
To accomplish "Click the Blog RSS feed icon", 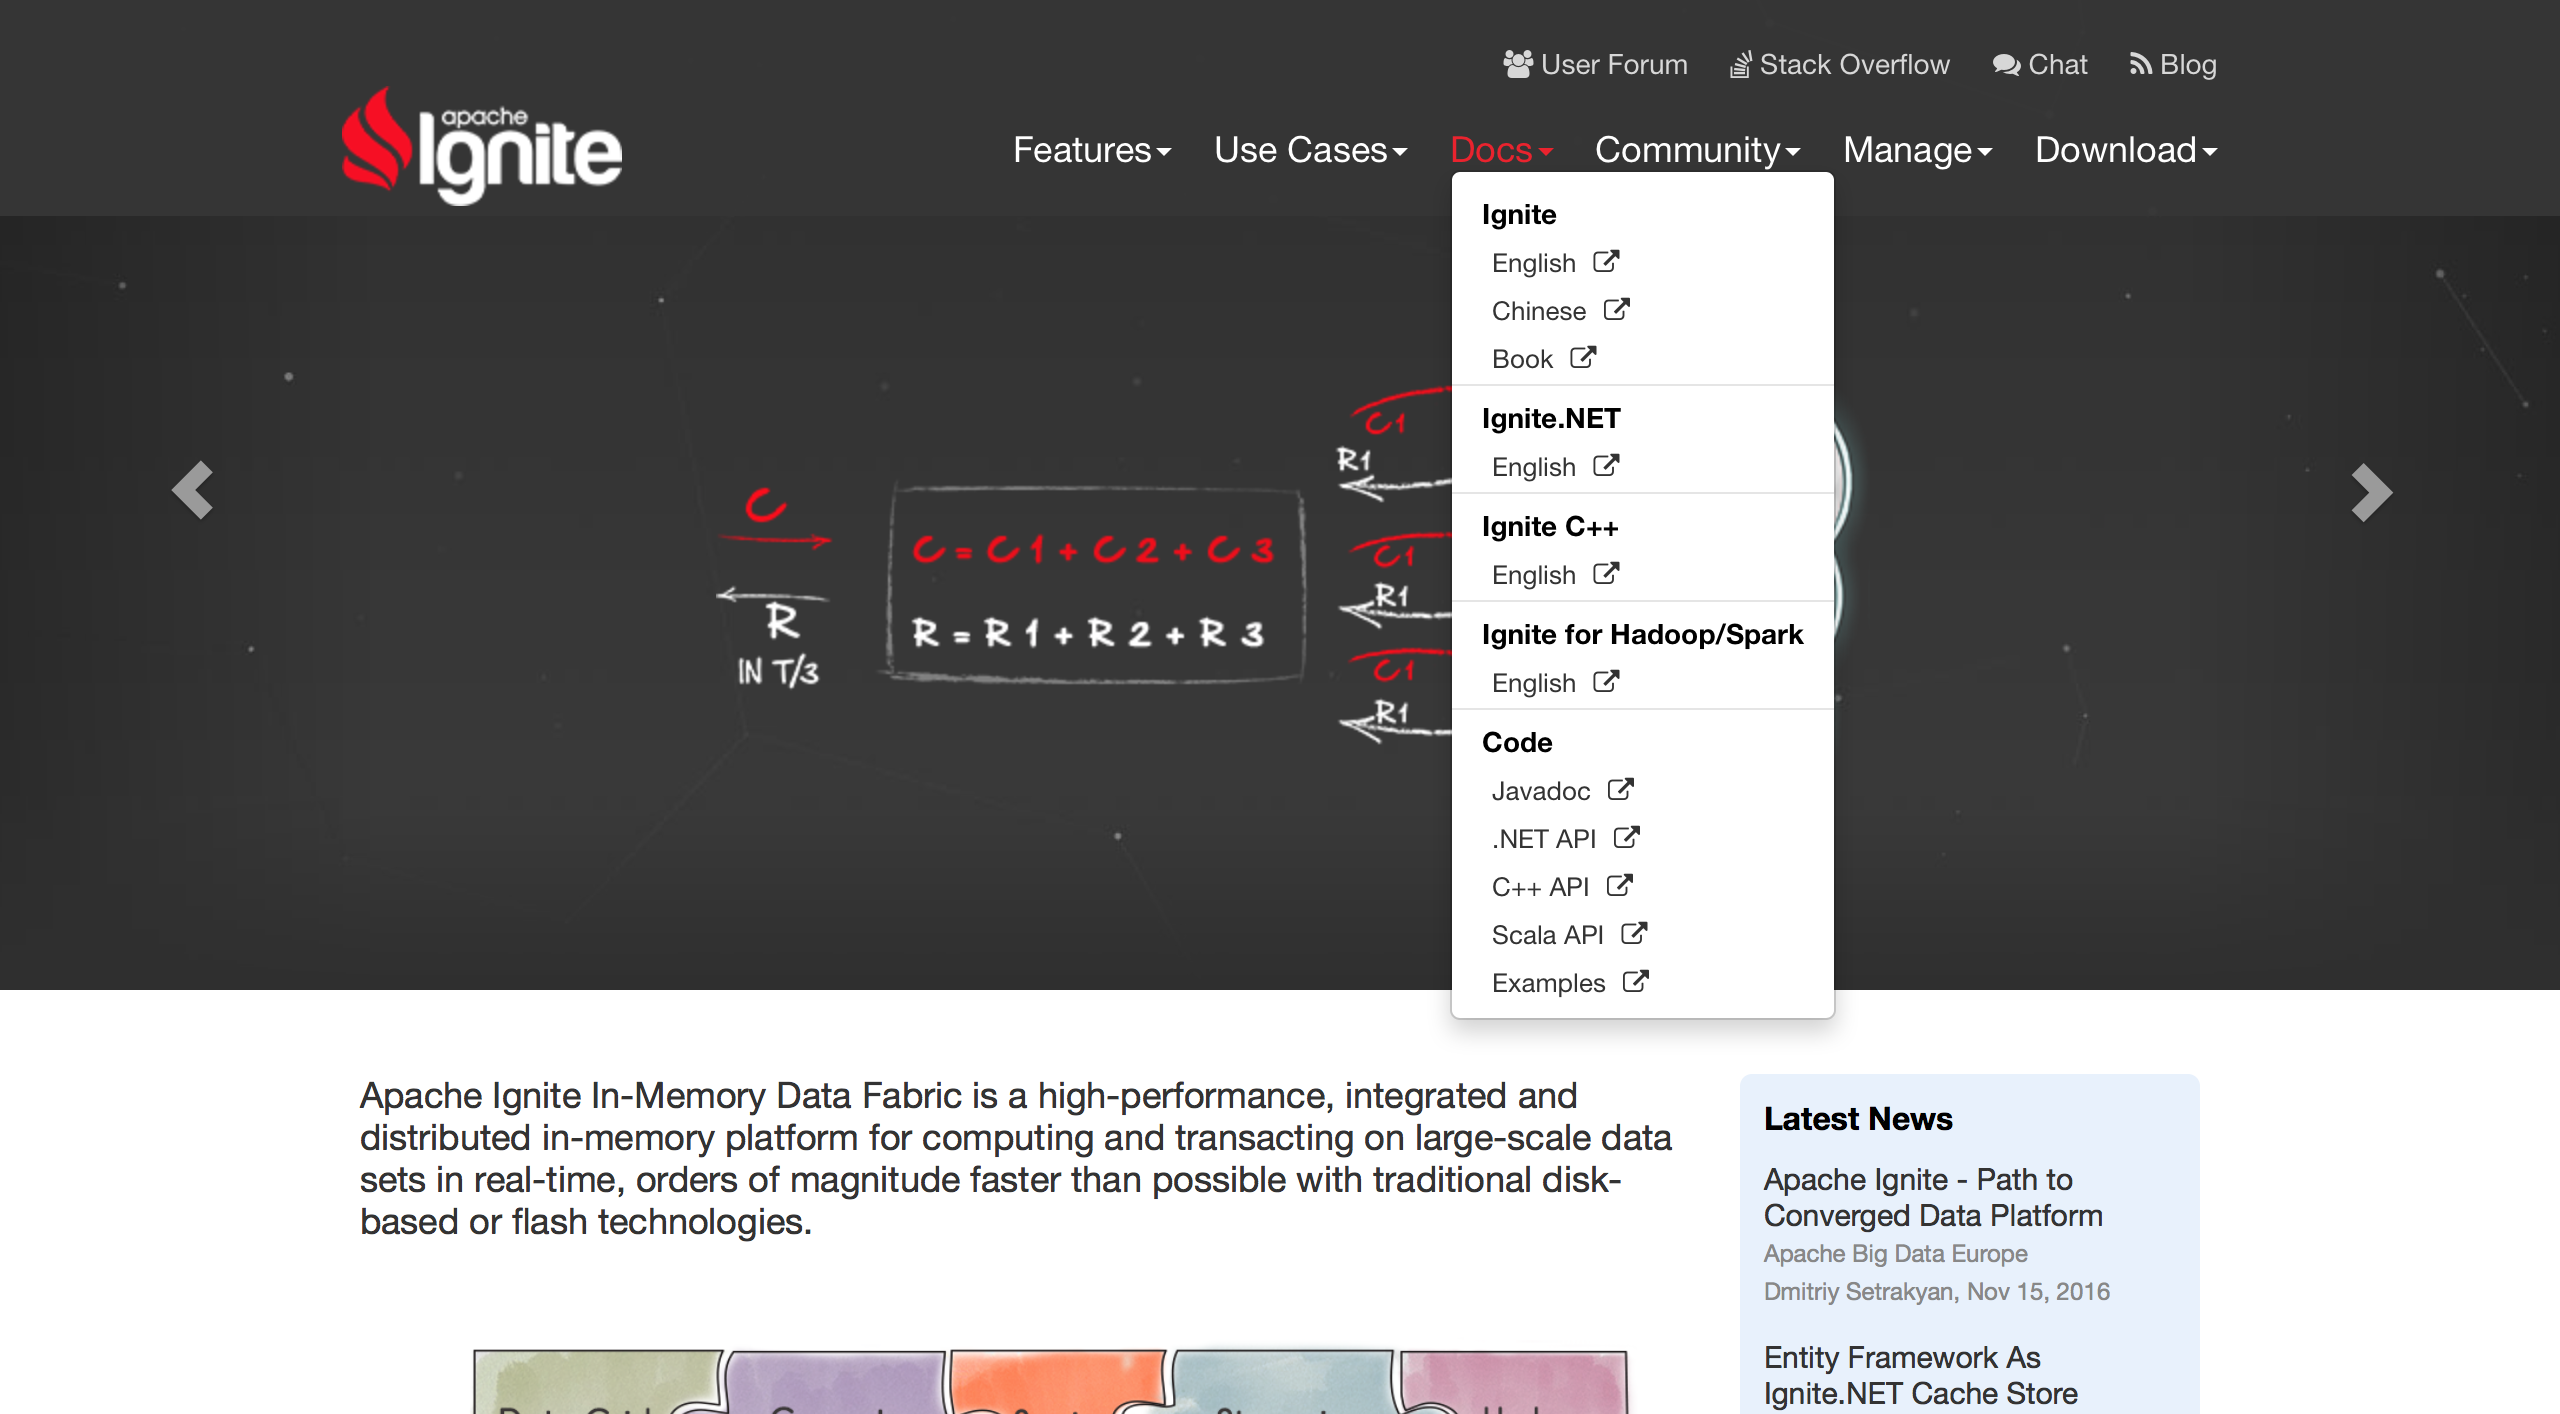I will tap(2140, 65).
